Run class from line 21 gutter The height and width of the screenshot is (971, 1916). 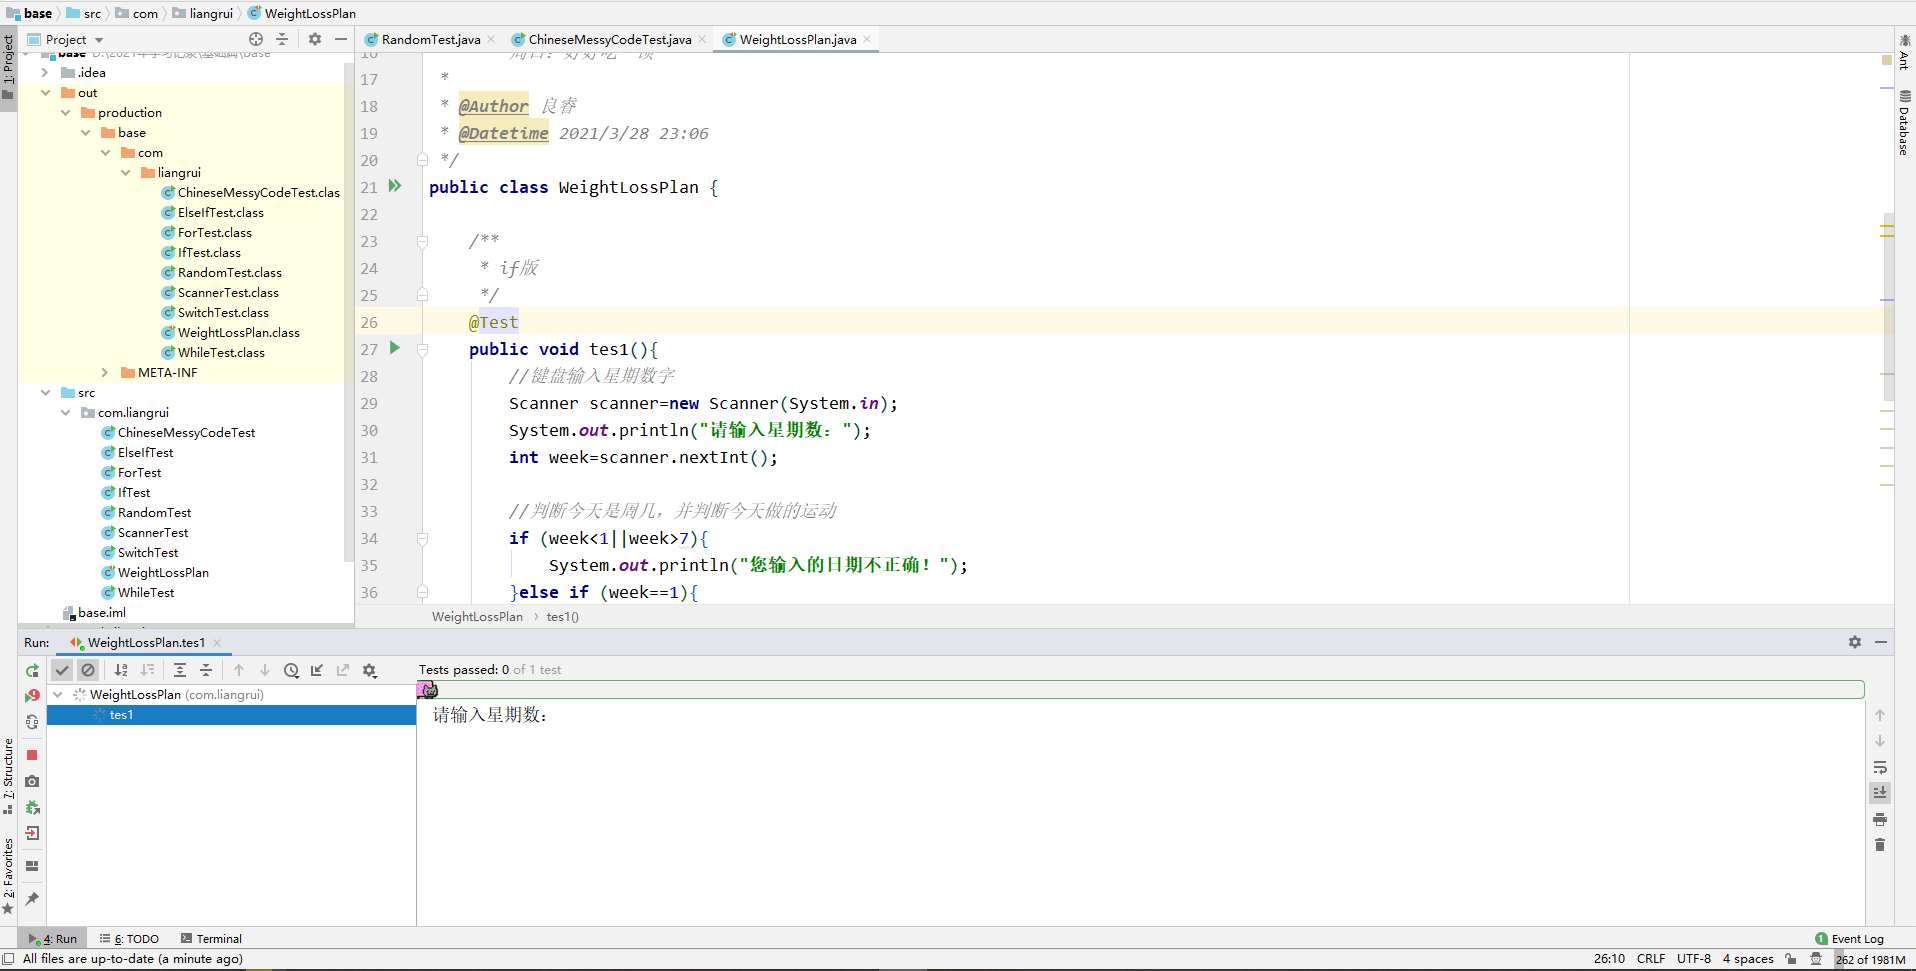click(x=395, y=186)
